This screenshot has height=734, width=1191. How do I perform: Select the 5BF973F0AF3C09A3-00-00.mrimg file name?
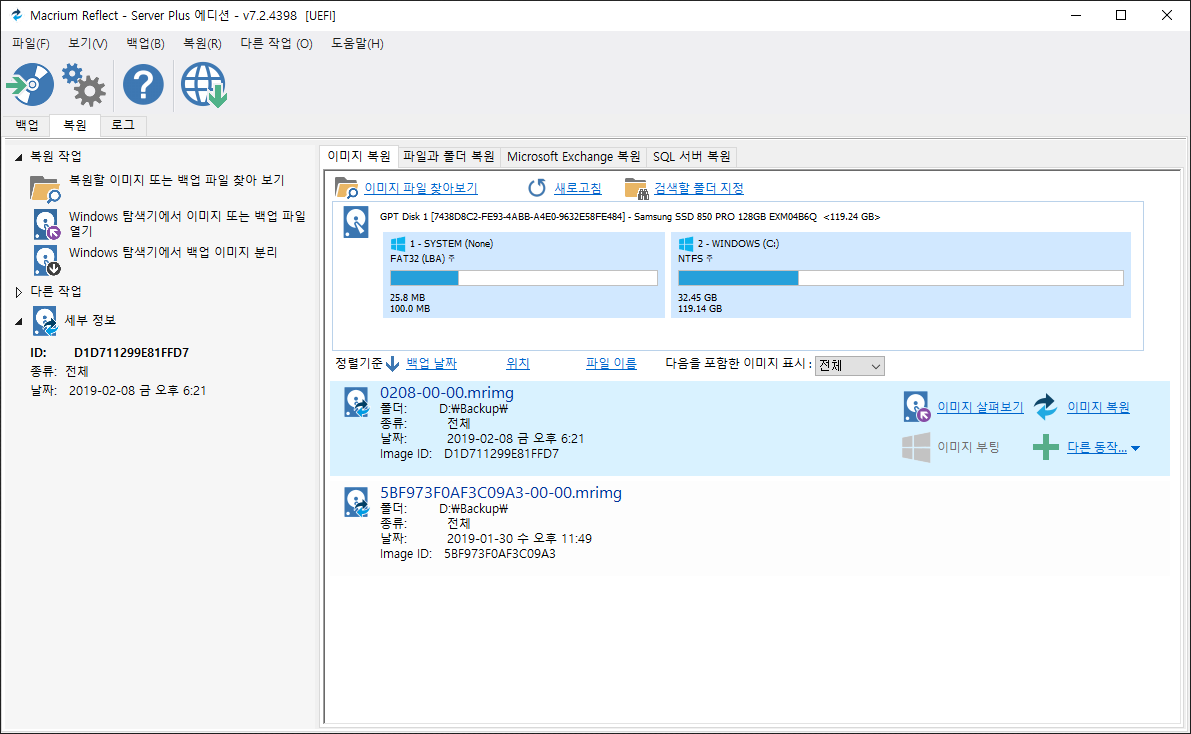[x=501, y=492]
